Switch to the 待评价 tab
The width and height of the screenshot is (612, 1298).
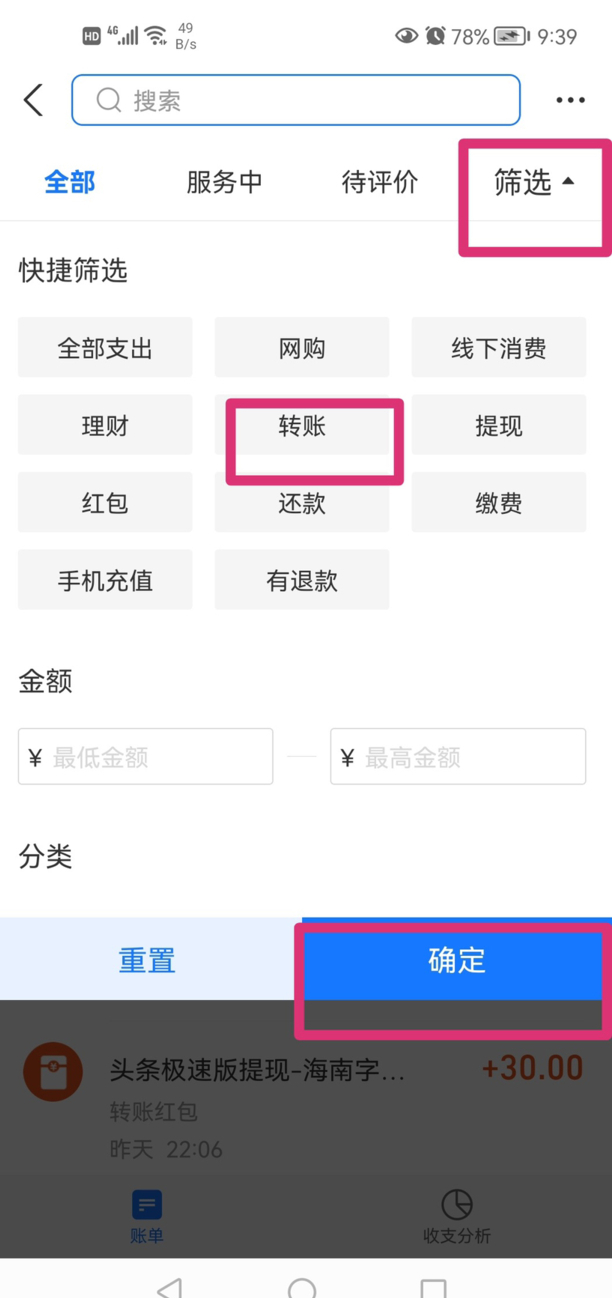pos(380,183)
